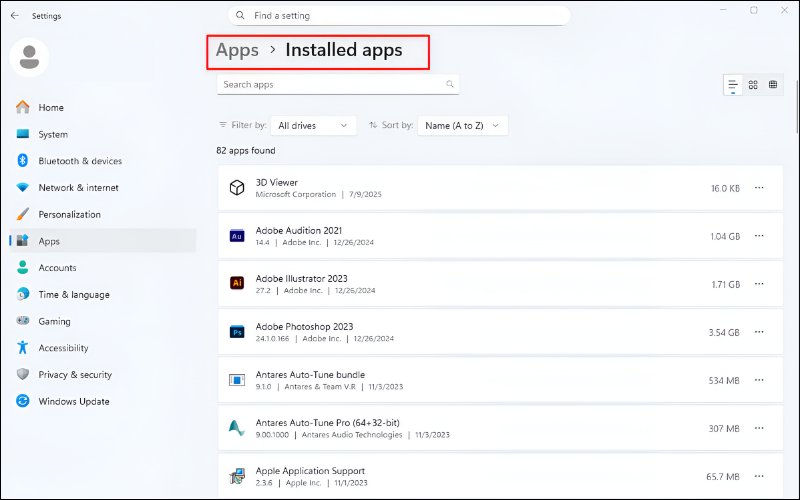This screenshot has width=800, height=500.
Task: Open more options for Adobe Illustrator 2023
Action: [759, 284]
